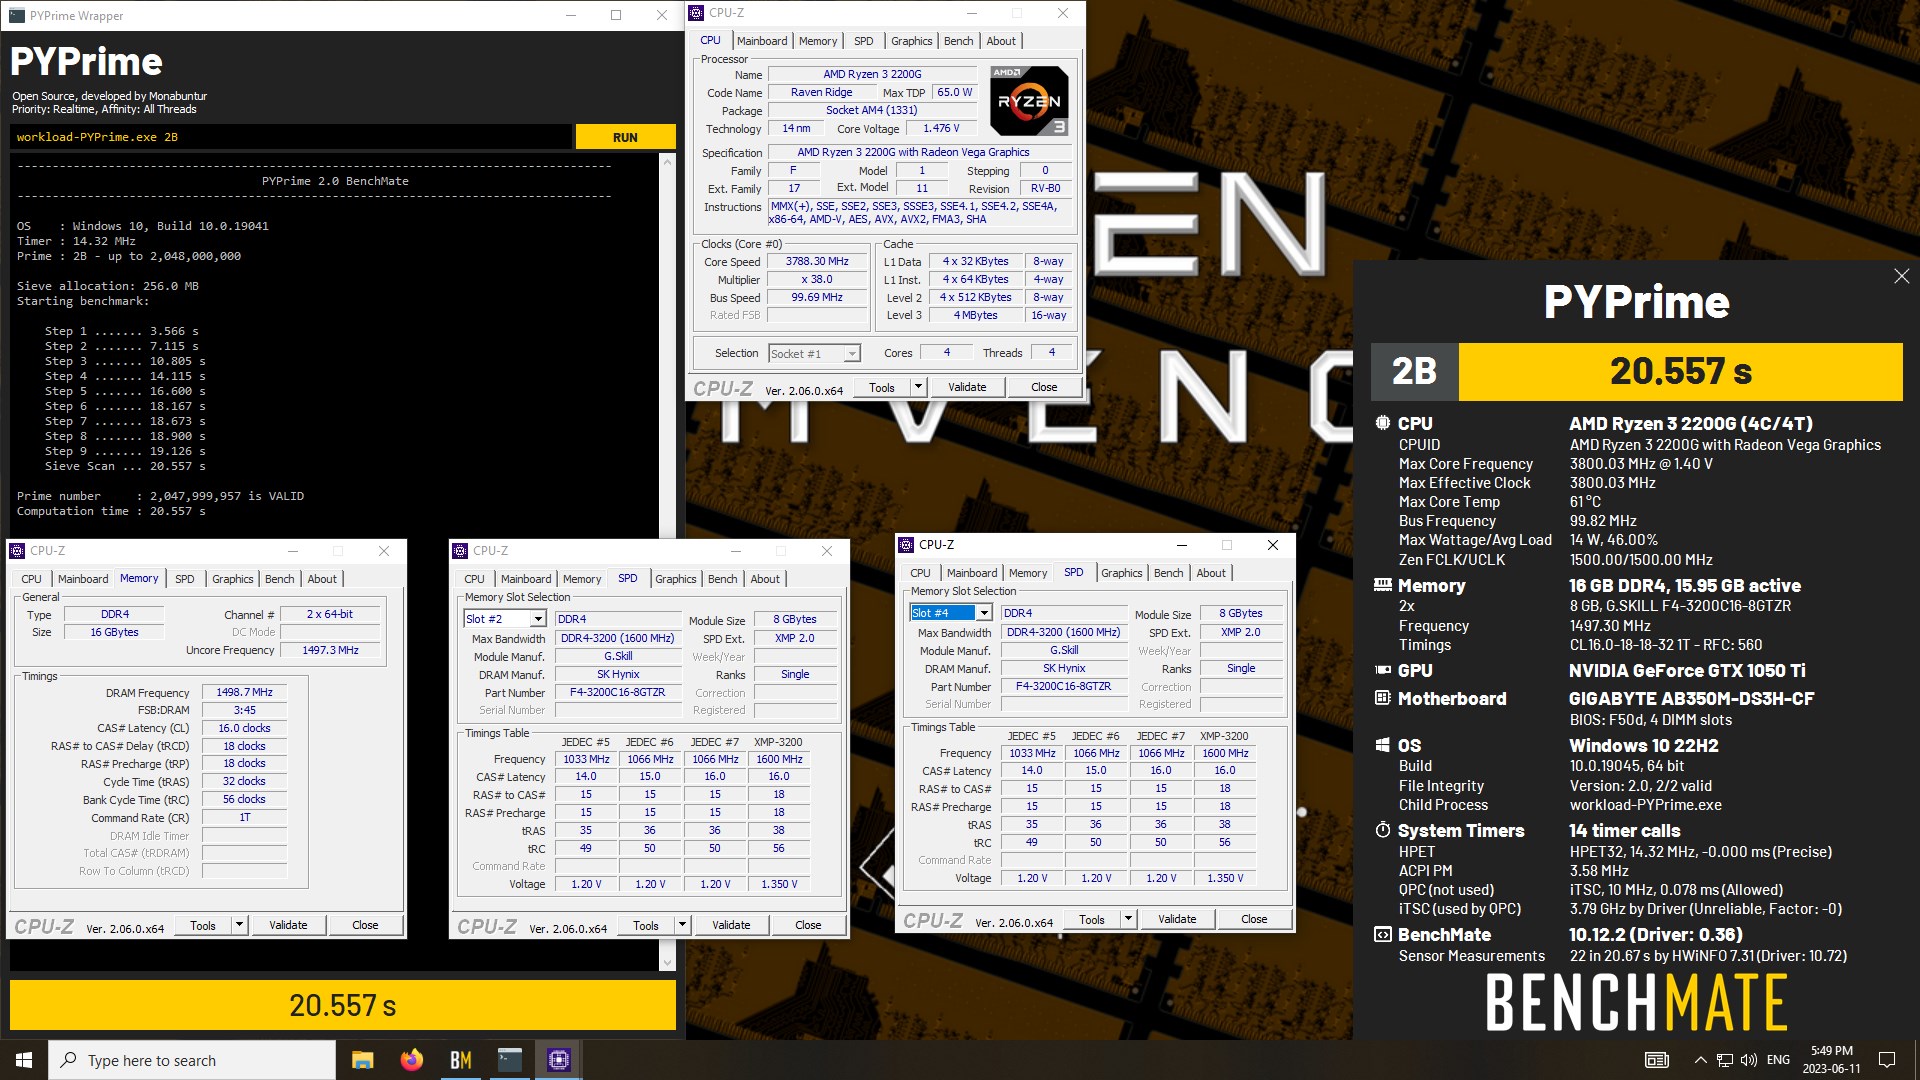
Task: Click the CPU icon in BenchMate panel
Action: (1383, 423)
